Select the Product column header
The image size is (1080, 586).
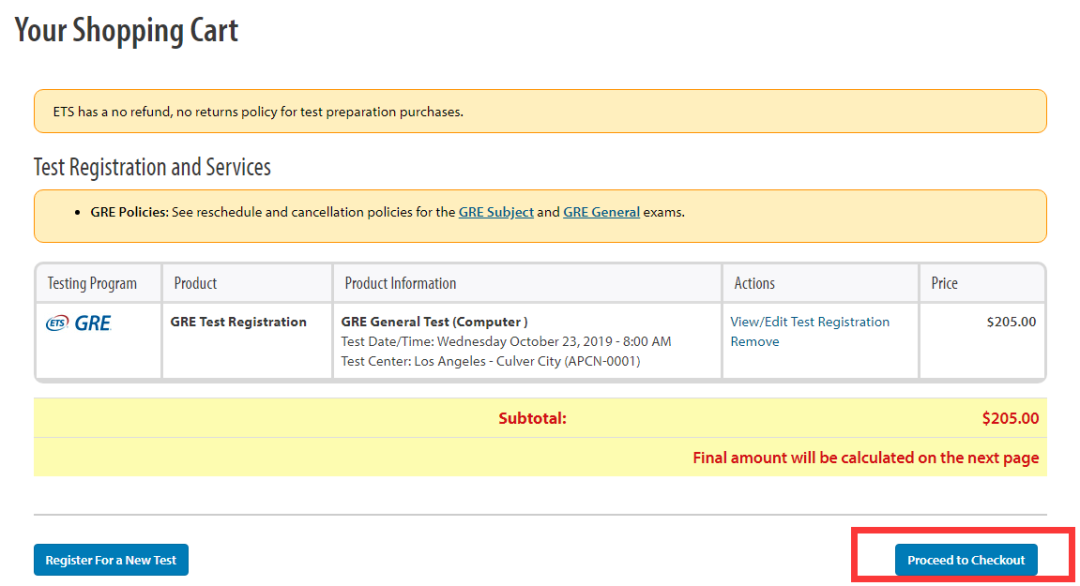195,283
